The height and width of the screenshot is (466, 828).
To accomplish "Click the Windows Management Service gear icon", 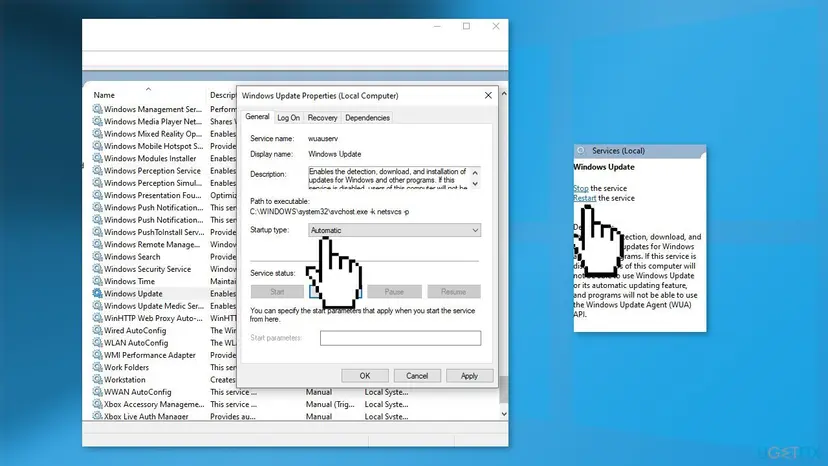I will coord(97,109).
